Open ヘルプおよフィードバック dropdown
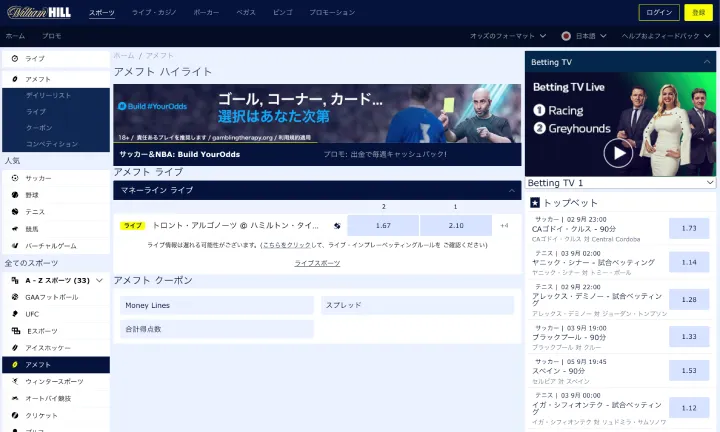This screenshot has width=720, height=432. (666, 36)
